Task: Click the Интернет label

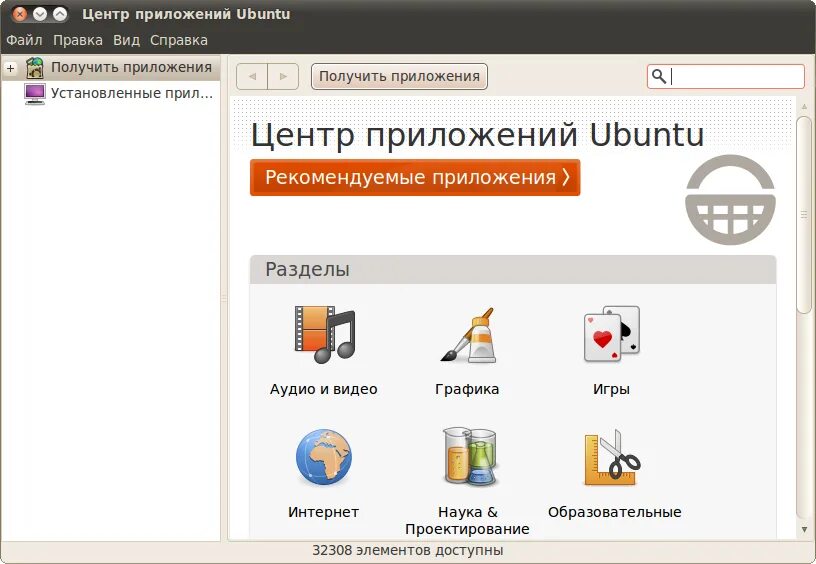Action: [x=323, y=512]
